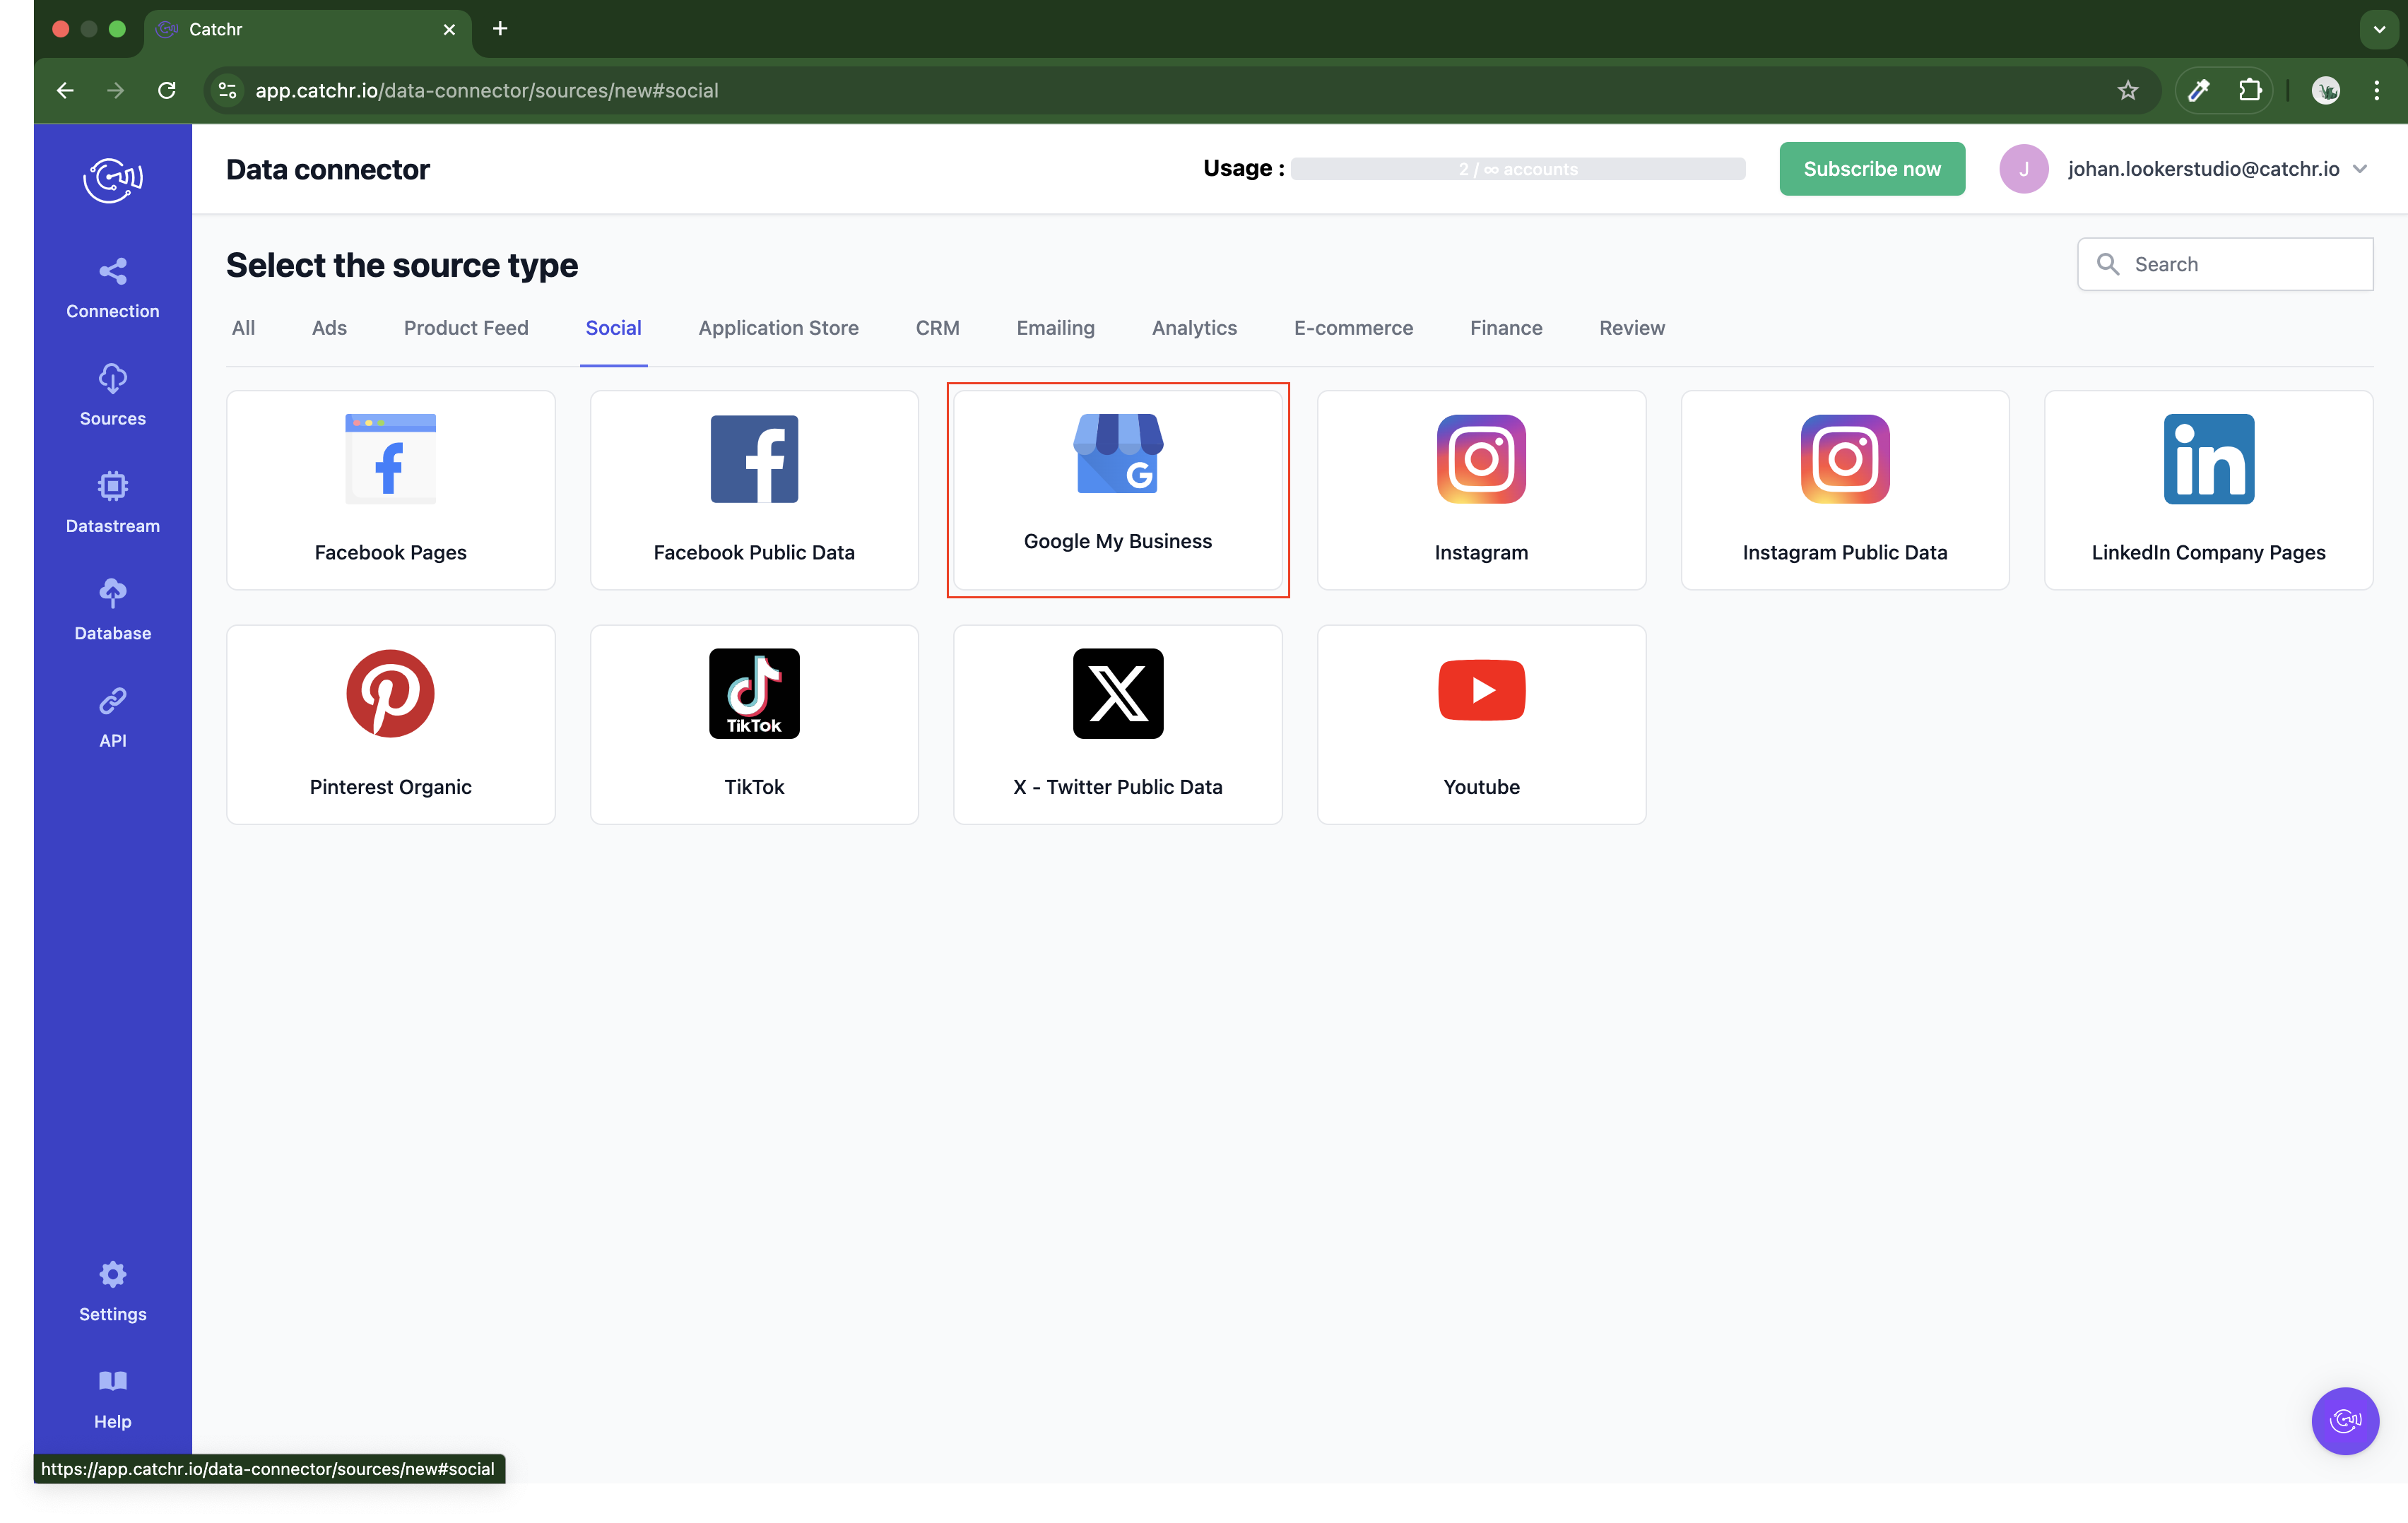Focus the source Search field
The image size is (2408, 1523).
point(2224,264)
